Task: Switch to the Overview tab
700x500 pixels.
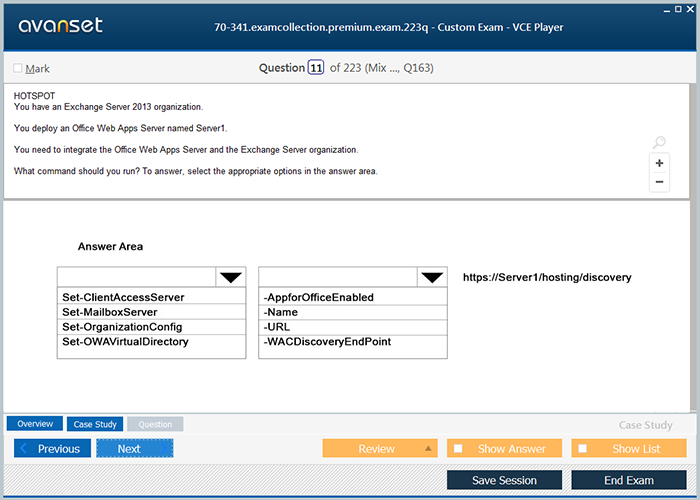Action: tap(35, 424)
